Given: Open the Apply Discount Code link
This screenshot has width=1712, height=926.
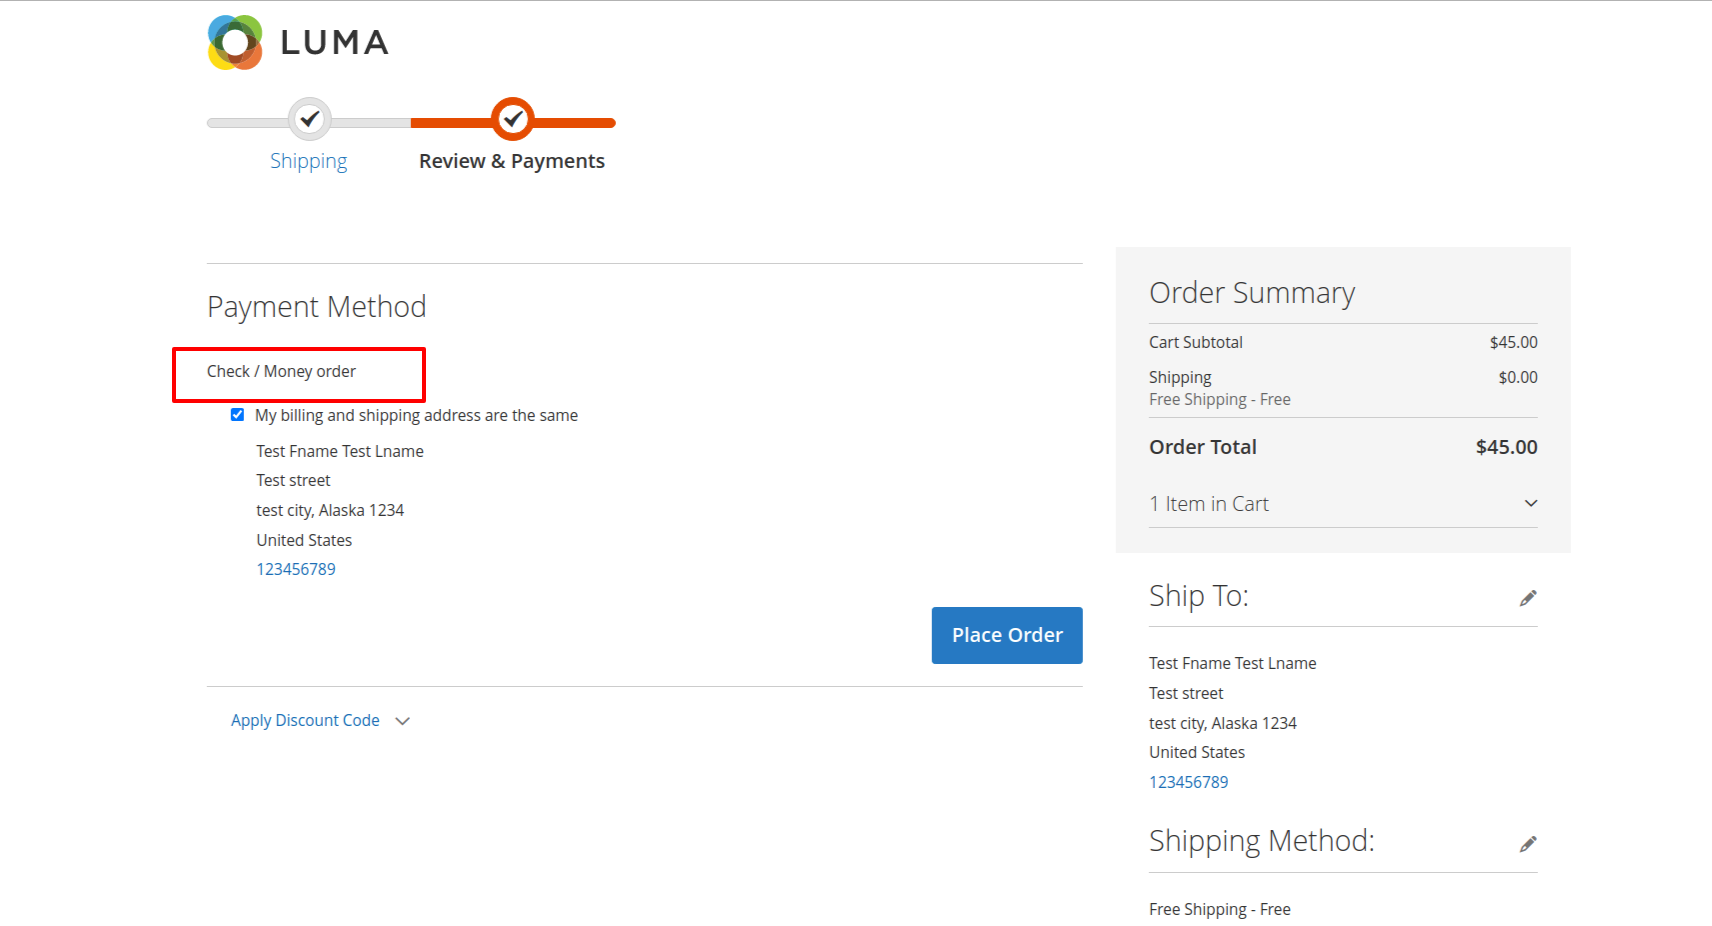Looking at the screenshot, I should (x=305, y=720).
